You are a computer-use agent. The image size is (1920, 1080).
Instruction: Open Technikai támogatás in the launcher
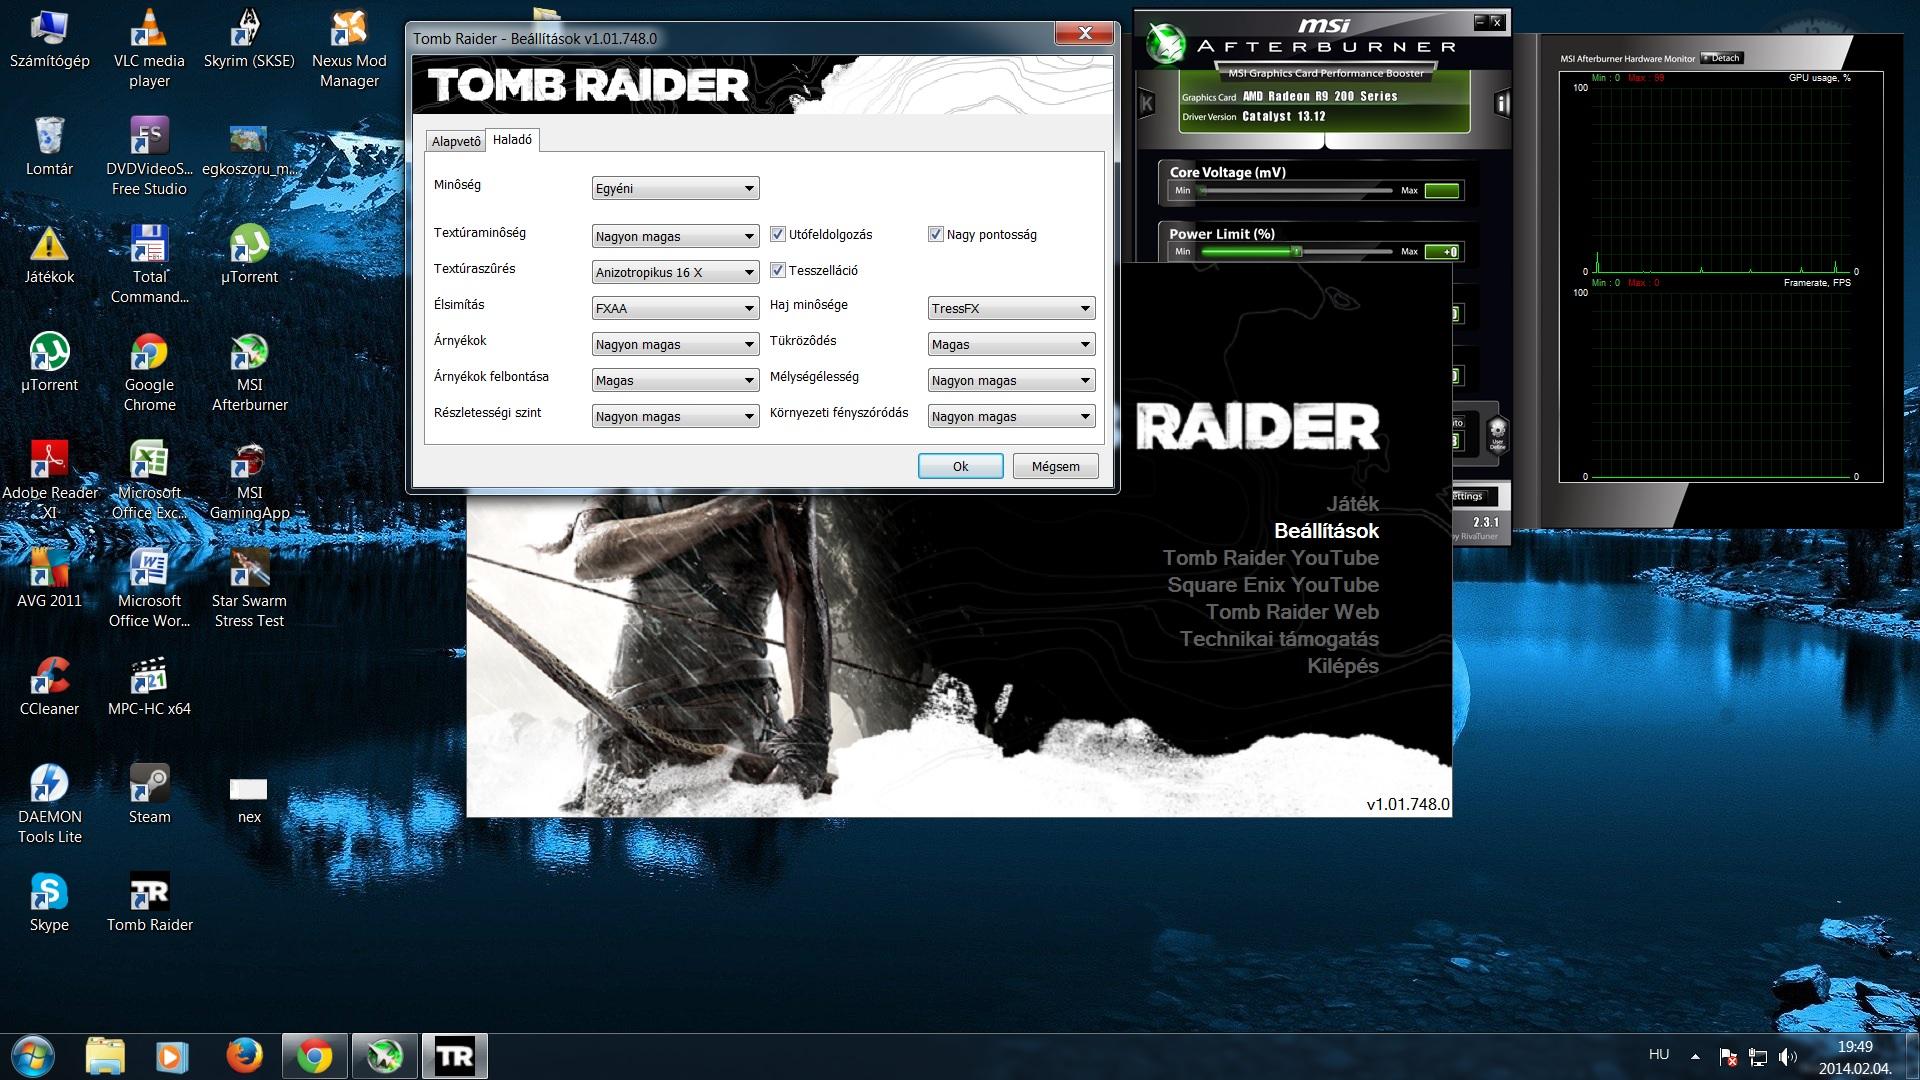[x=1279, y=639]
